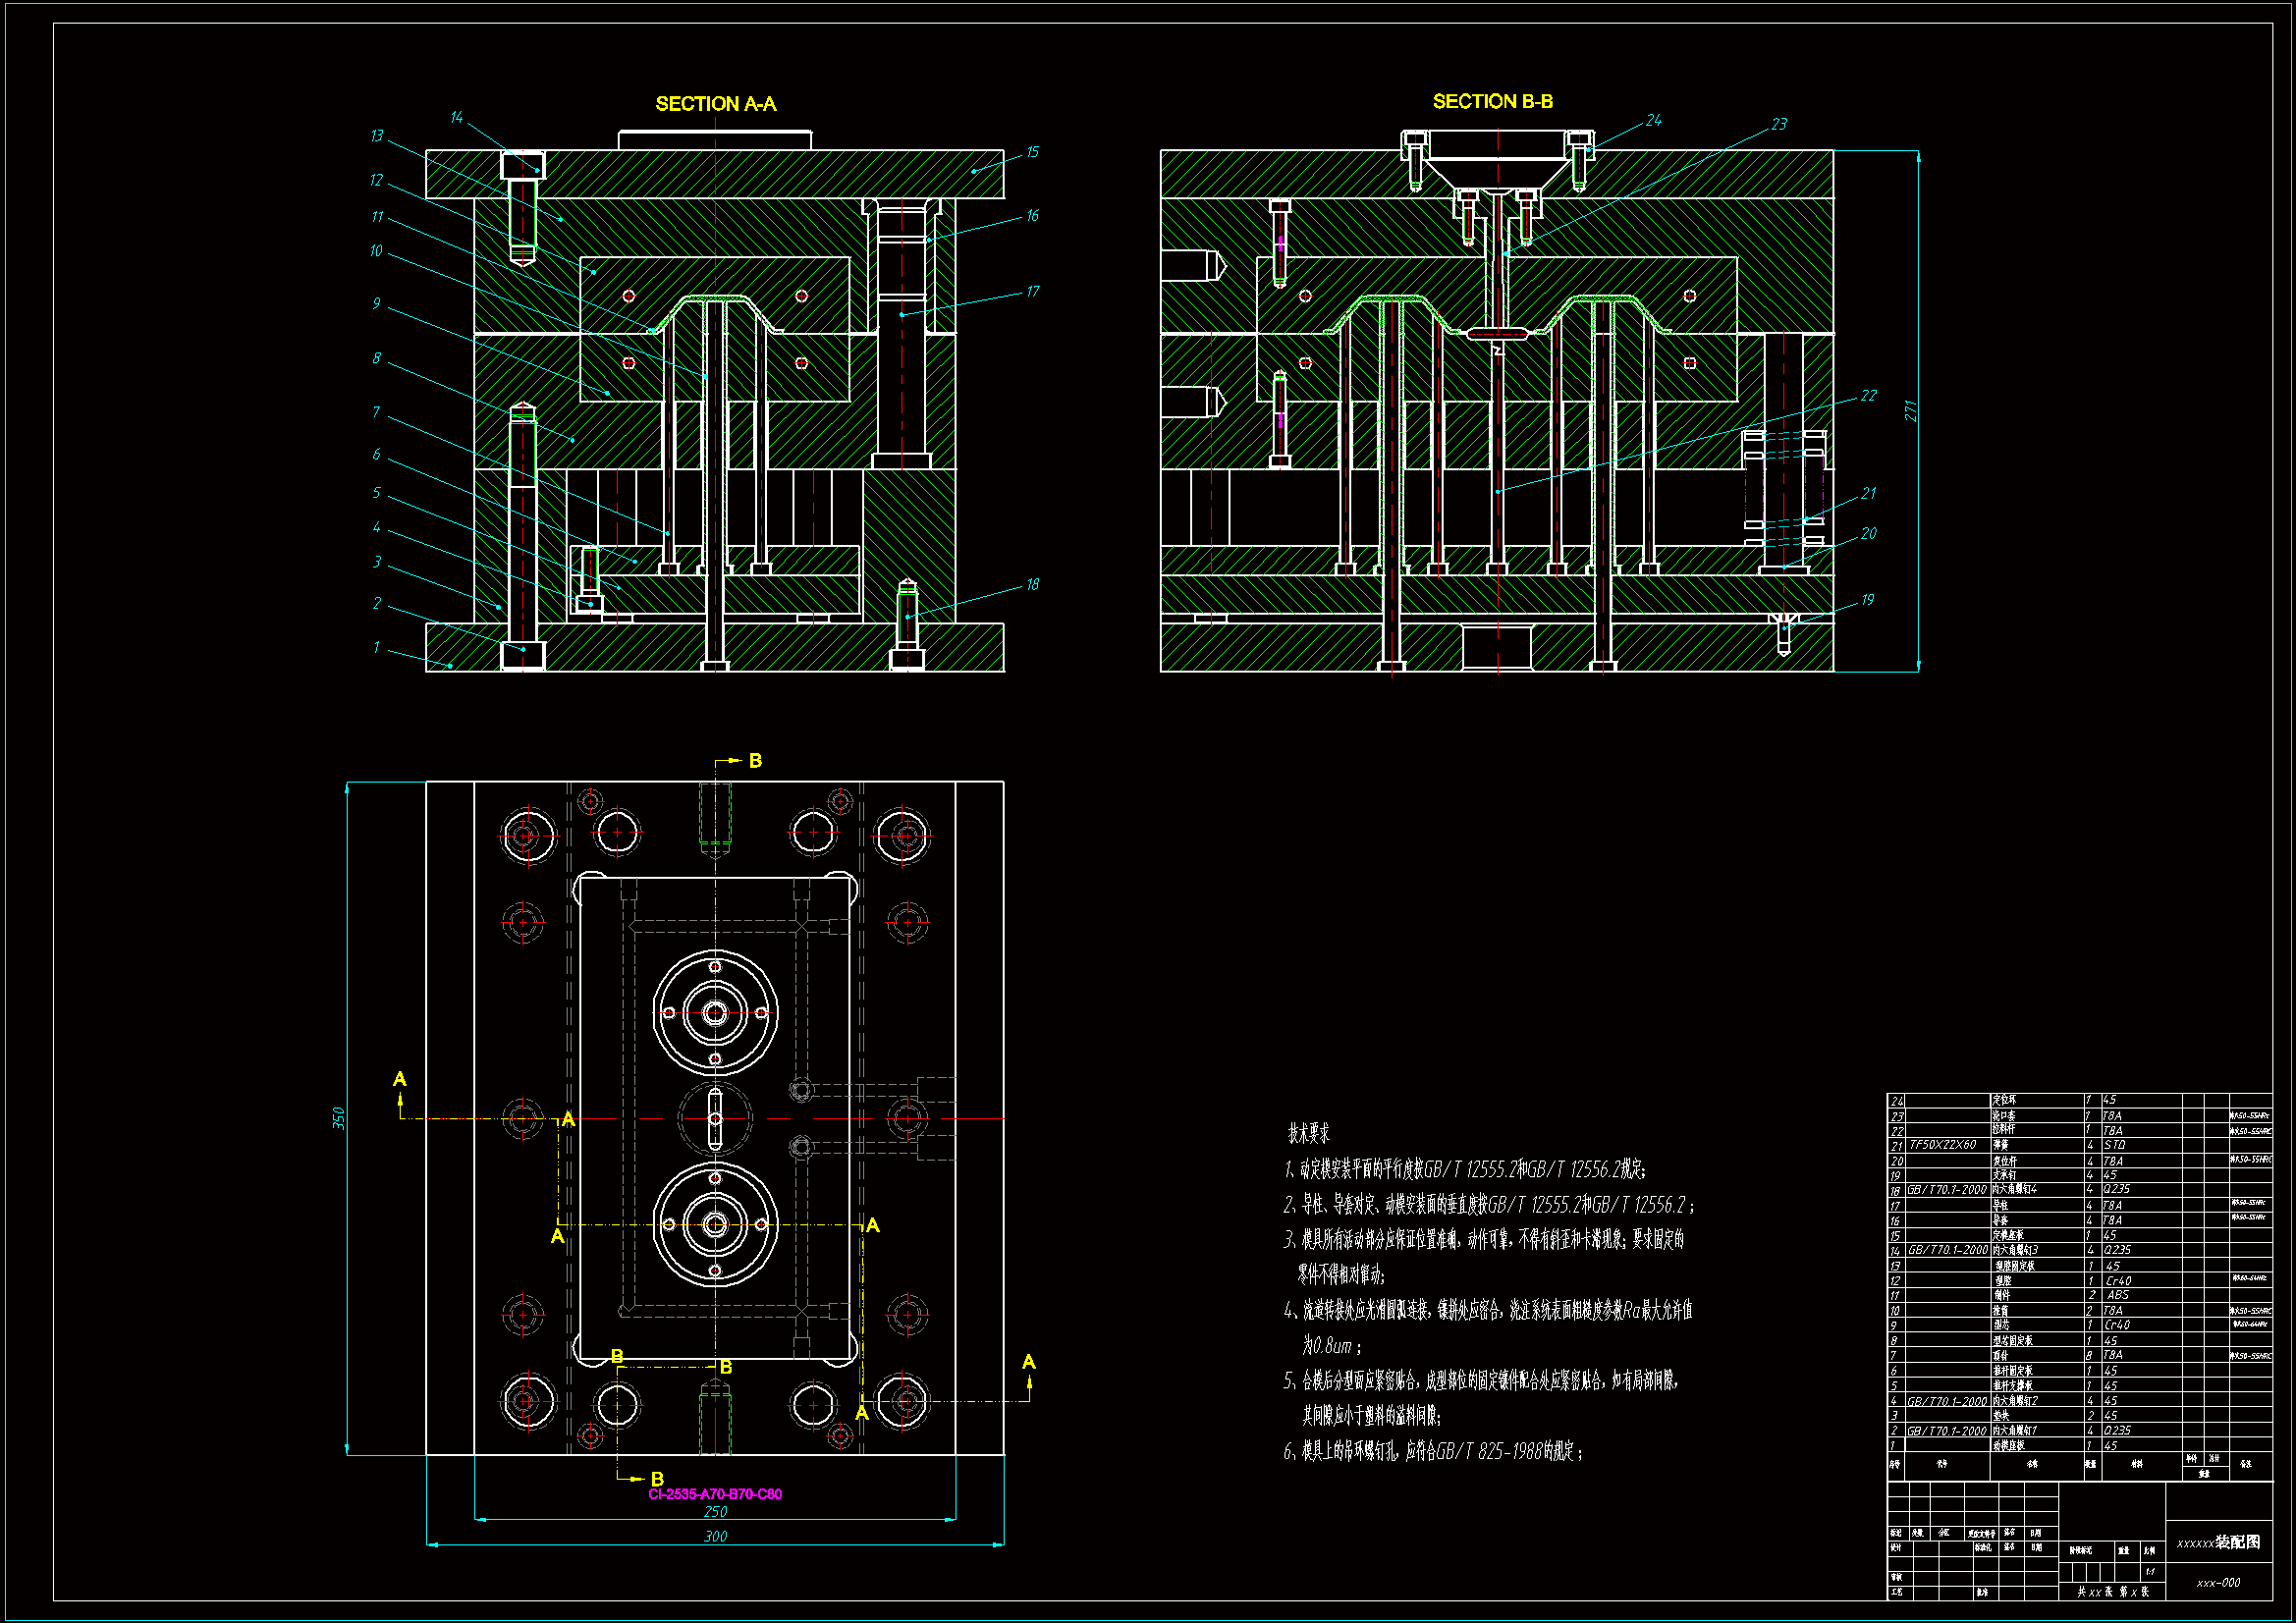Screen dimensions: 2296x1623
Task: Click balloon number 19 in Section B-B
Action: 1867,600
